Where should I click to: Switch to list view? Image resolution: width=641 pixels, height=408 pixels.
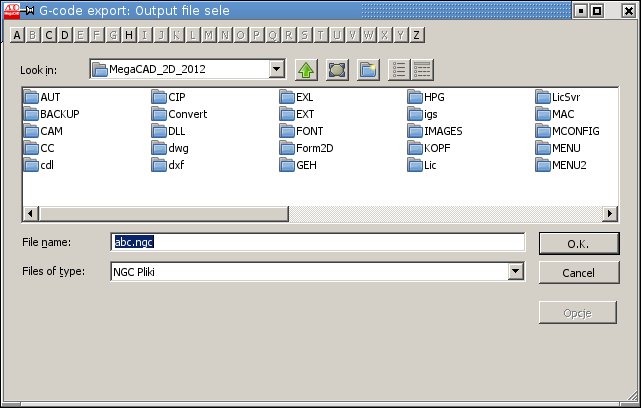(x=399, y=70)
